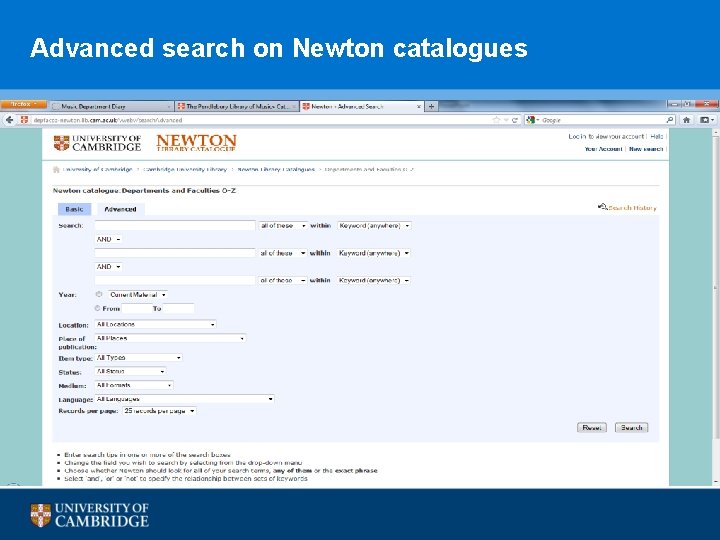
Task: Open first 'all of these' dropdown
Action: [x=283, y=226]
